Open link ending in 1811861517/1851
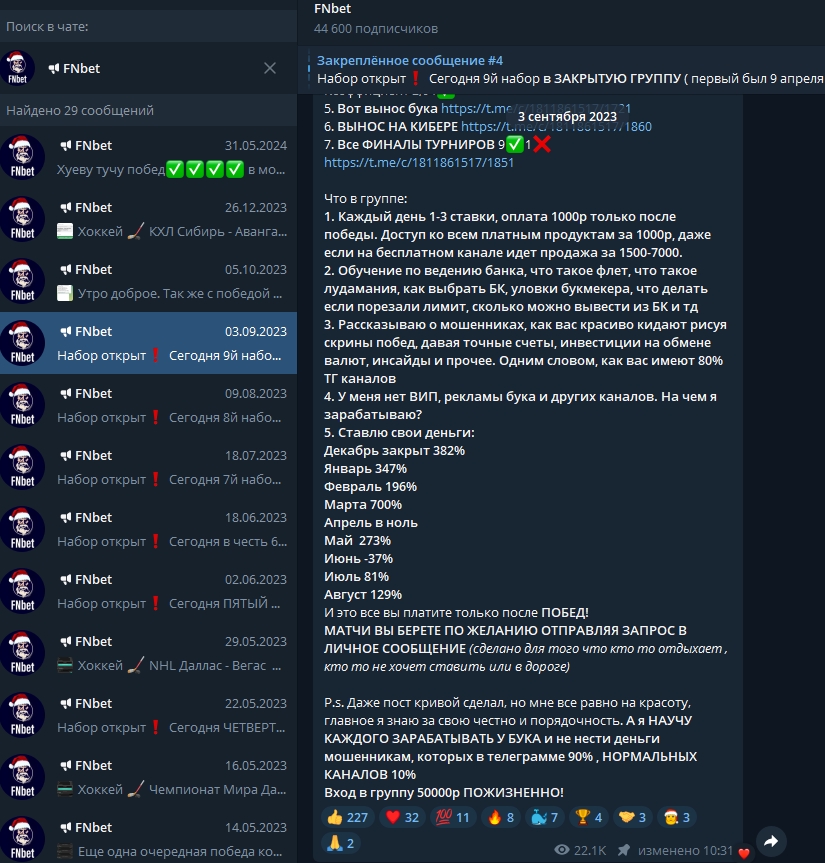The width and height of the screenshot is (825, 863). [x=418, y=162]
